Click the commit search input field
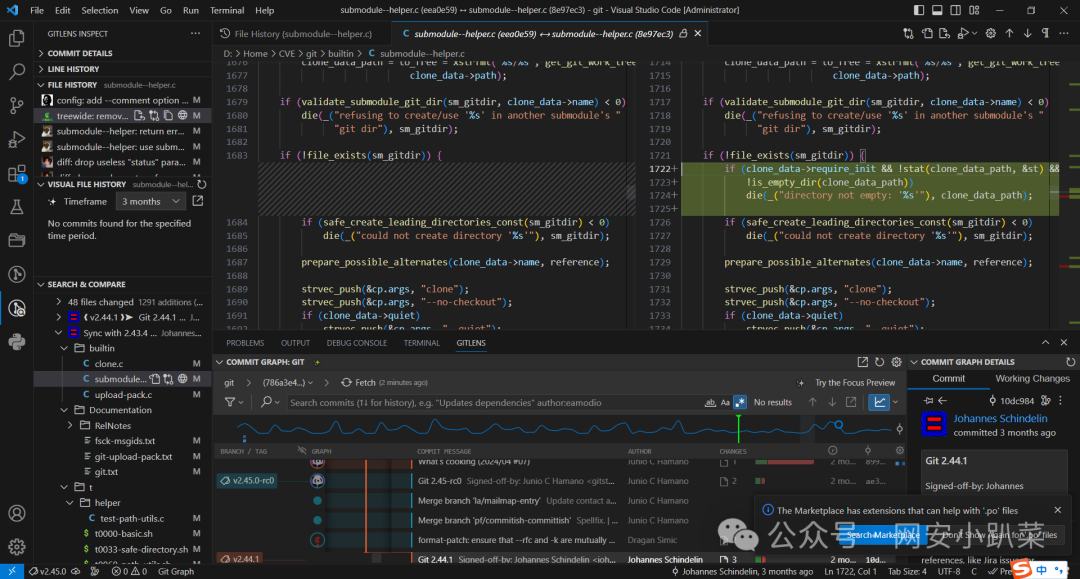Image resolution: width=1080 pixels, height=579 pixels. (x=493, y=403)
